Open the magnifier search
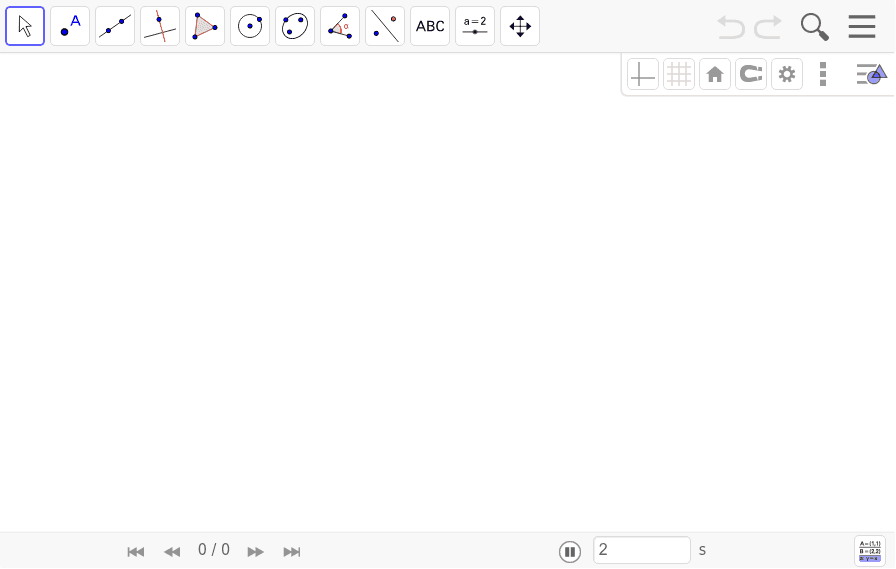The width and height of the screenshot is (896, 569). click(x=814, y=27)
